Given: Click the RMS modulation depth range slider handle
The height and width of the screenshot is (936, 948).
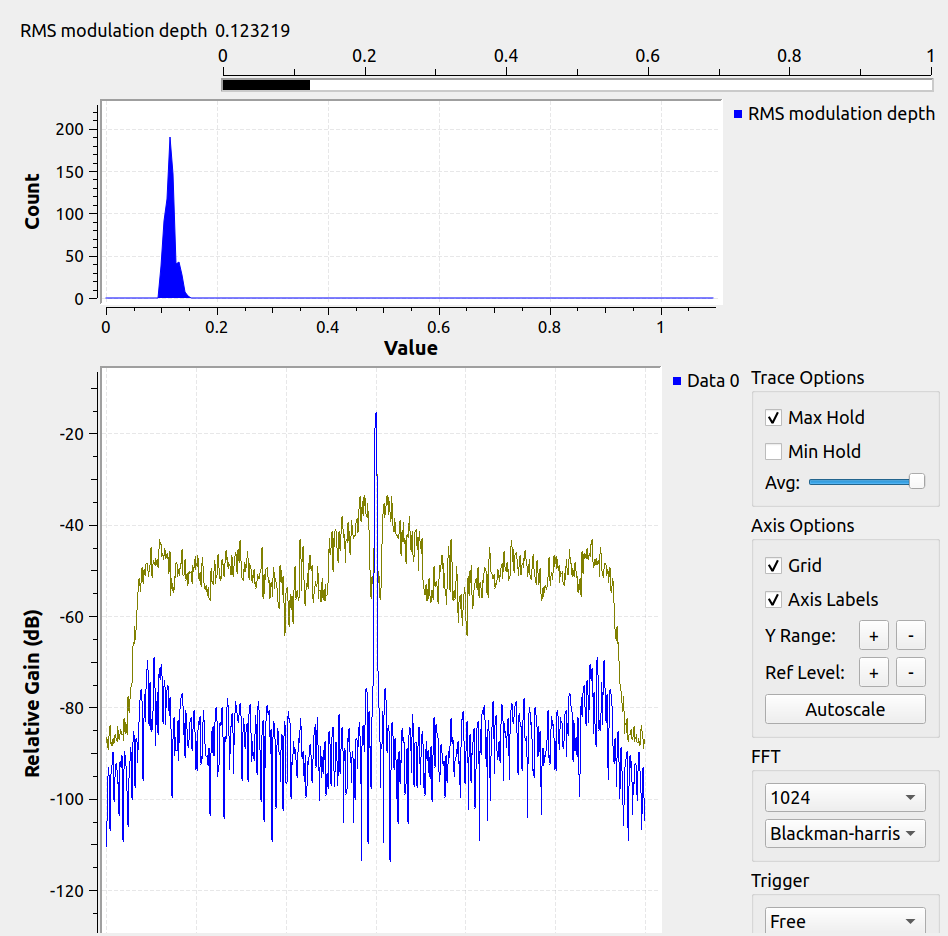Looking at the screenshot, I should coord(264,85).
